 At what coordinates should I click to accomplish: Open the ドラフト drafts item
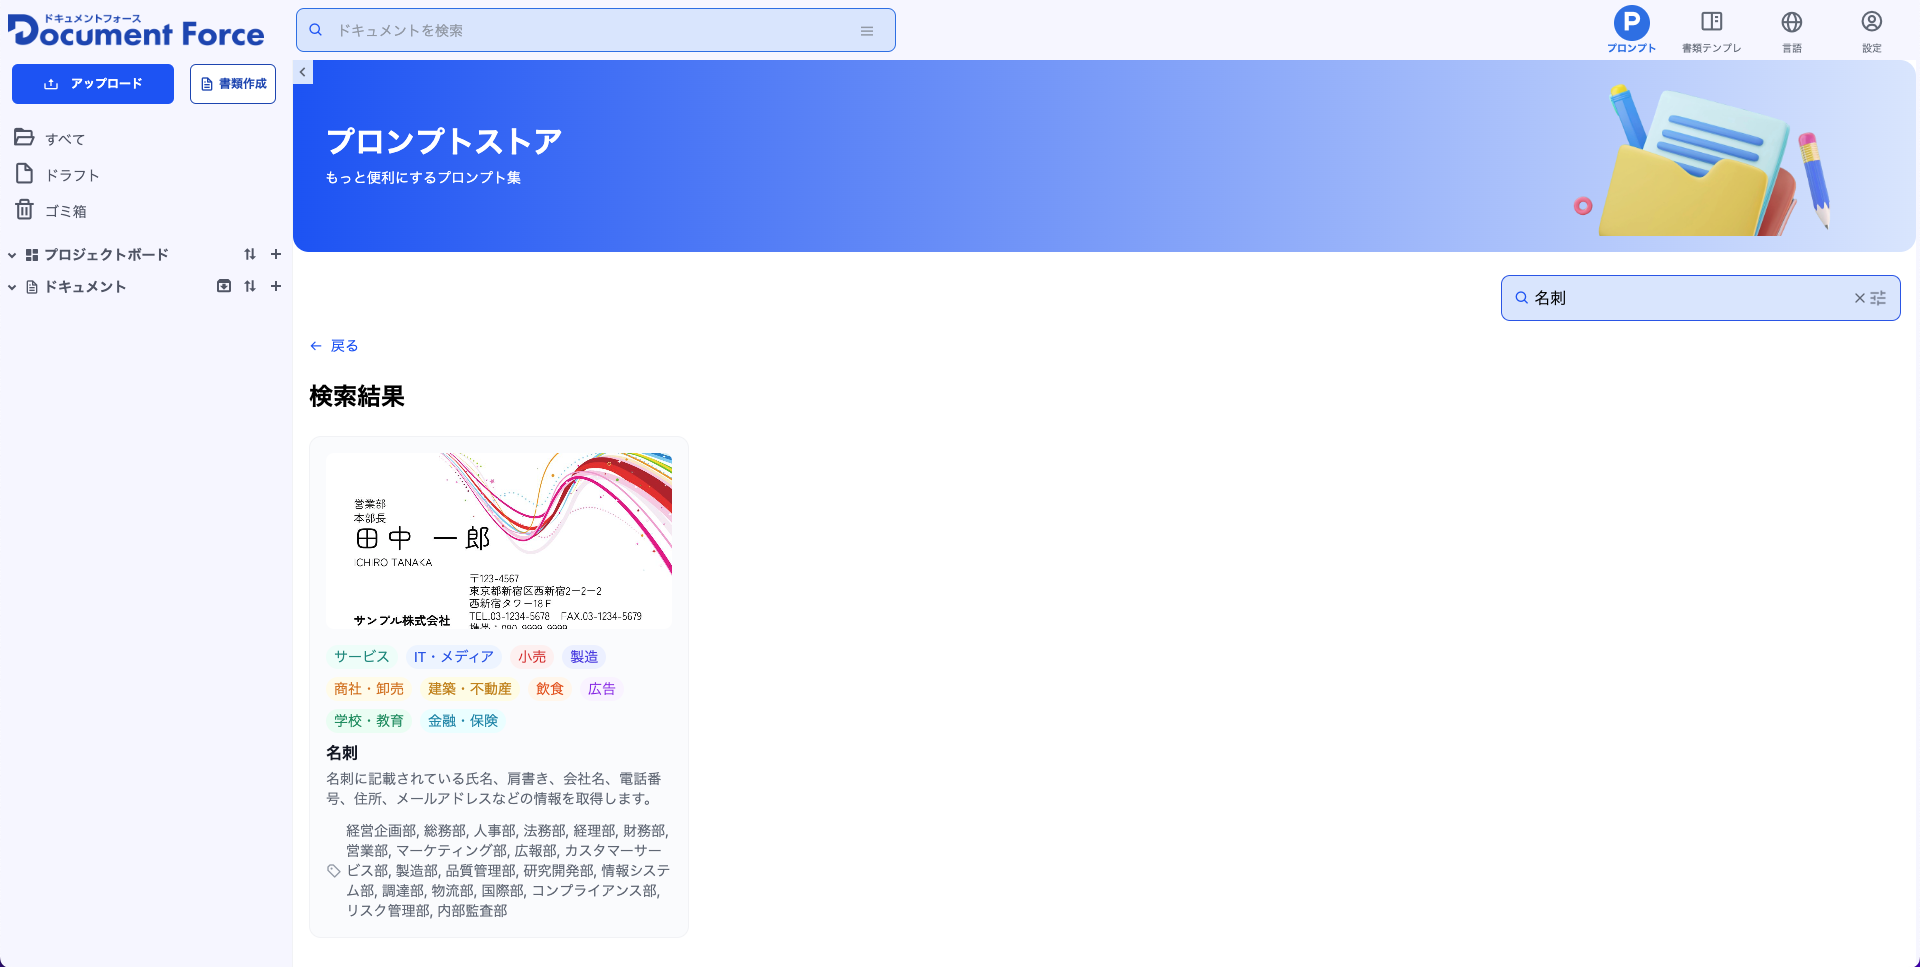pyautogui.click(x=58, y=174)
